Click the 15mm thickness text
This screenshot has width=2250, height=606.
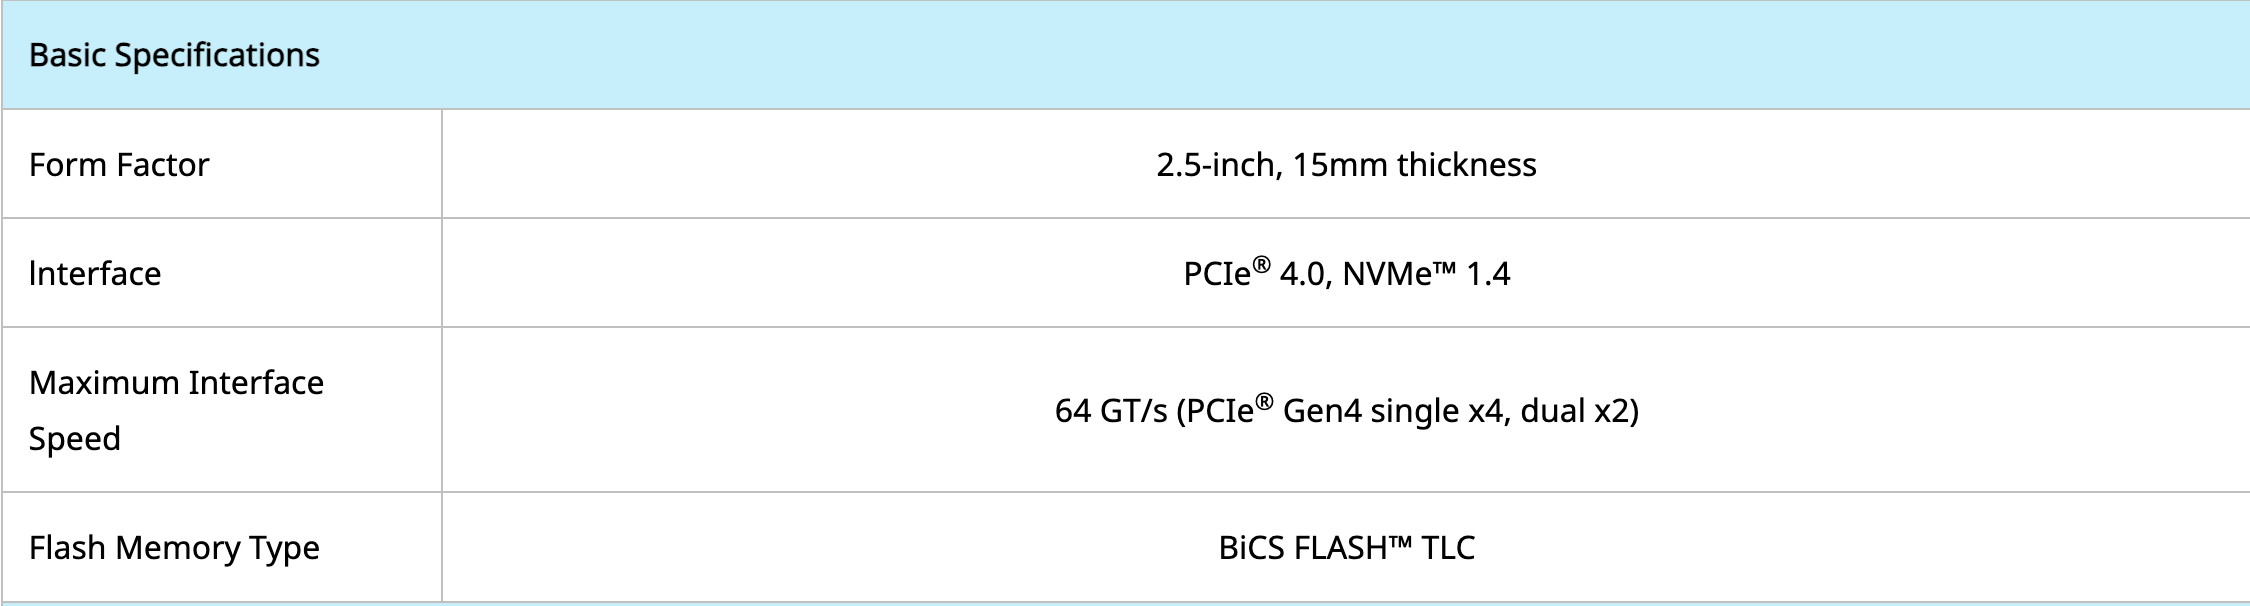click(1414, 164)
